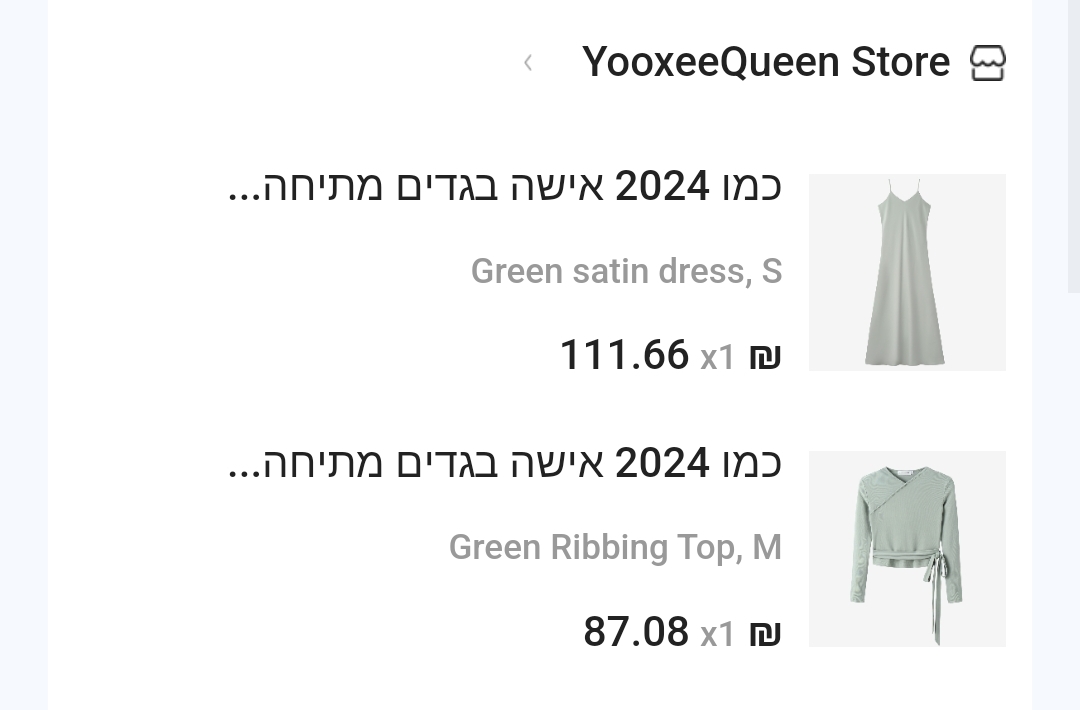This screenshot has height=710, width=1080.
Task: Click the Green satin dress, S variant text
Action: pyautogui.click(x=627, y=271)
